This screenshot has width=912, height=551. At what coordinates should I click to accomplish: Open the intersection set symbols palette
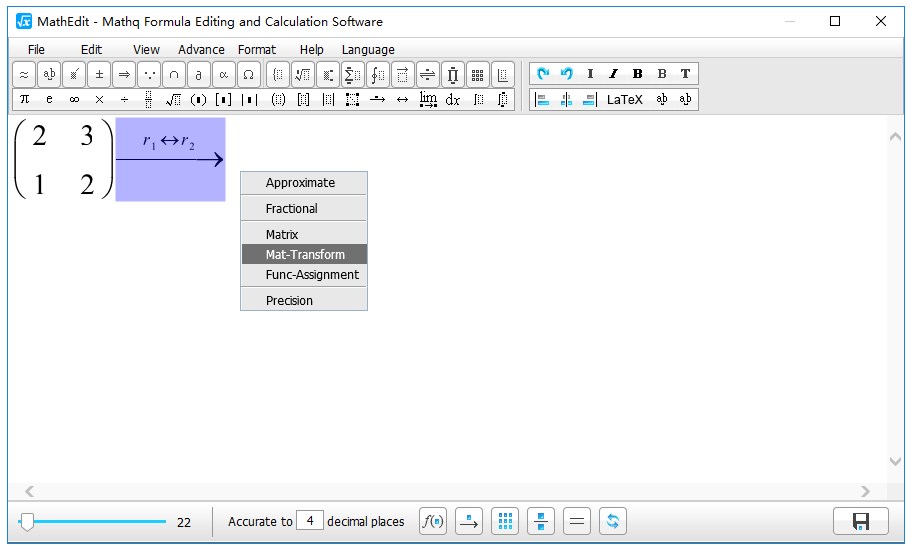pyautogui.click(x=174, y=74)
